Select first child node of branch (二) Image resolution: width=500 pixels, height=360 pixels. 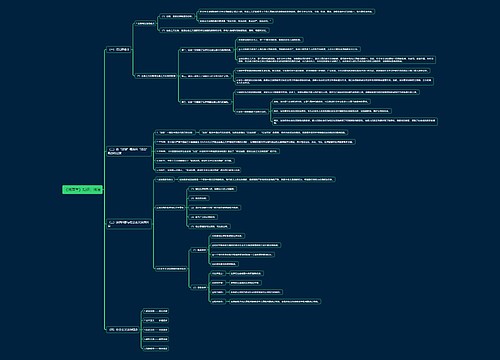coord(175,132)
